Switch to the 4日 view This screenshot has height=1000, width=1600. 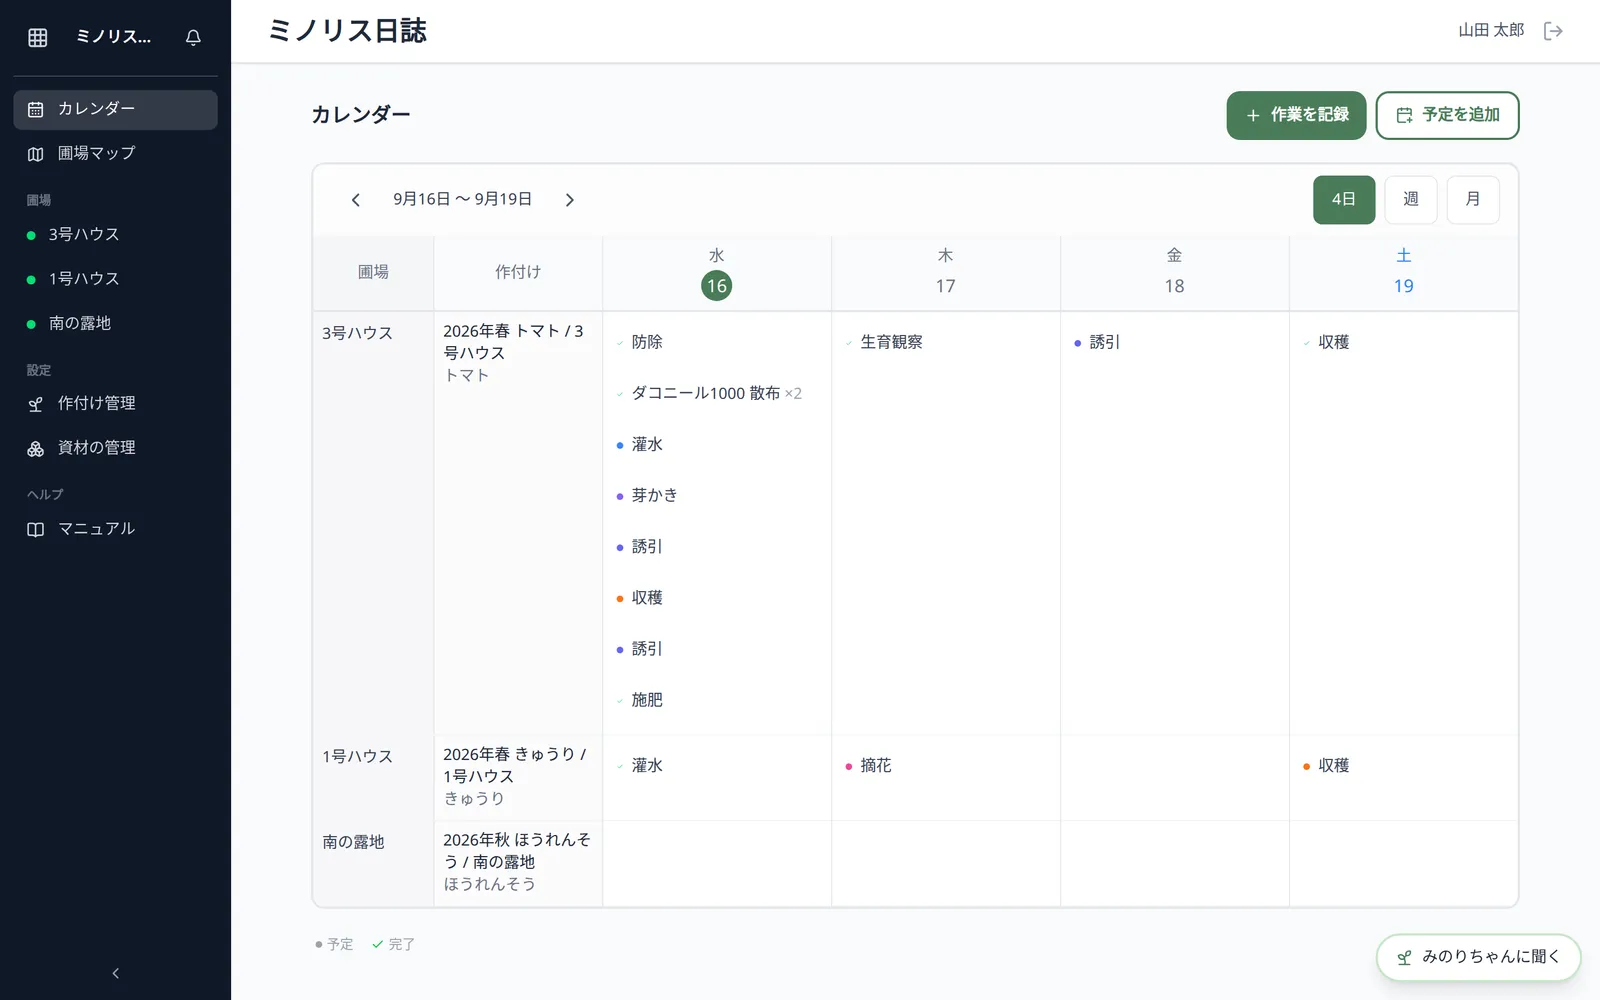click(x=1343, y=200)
